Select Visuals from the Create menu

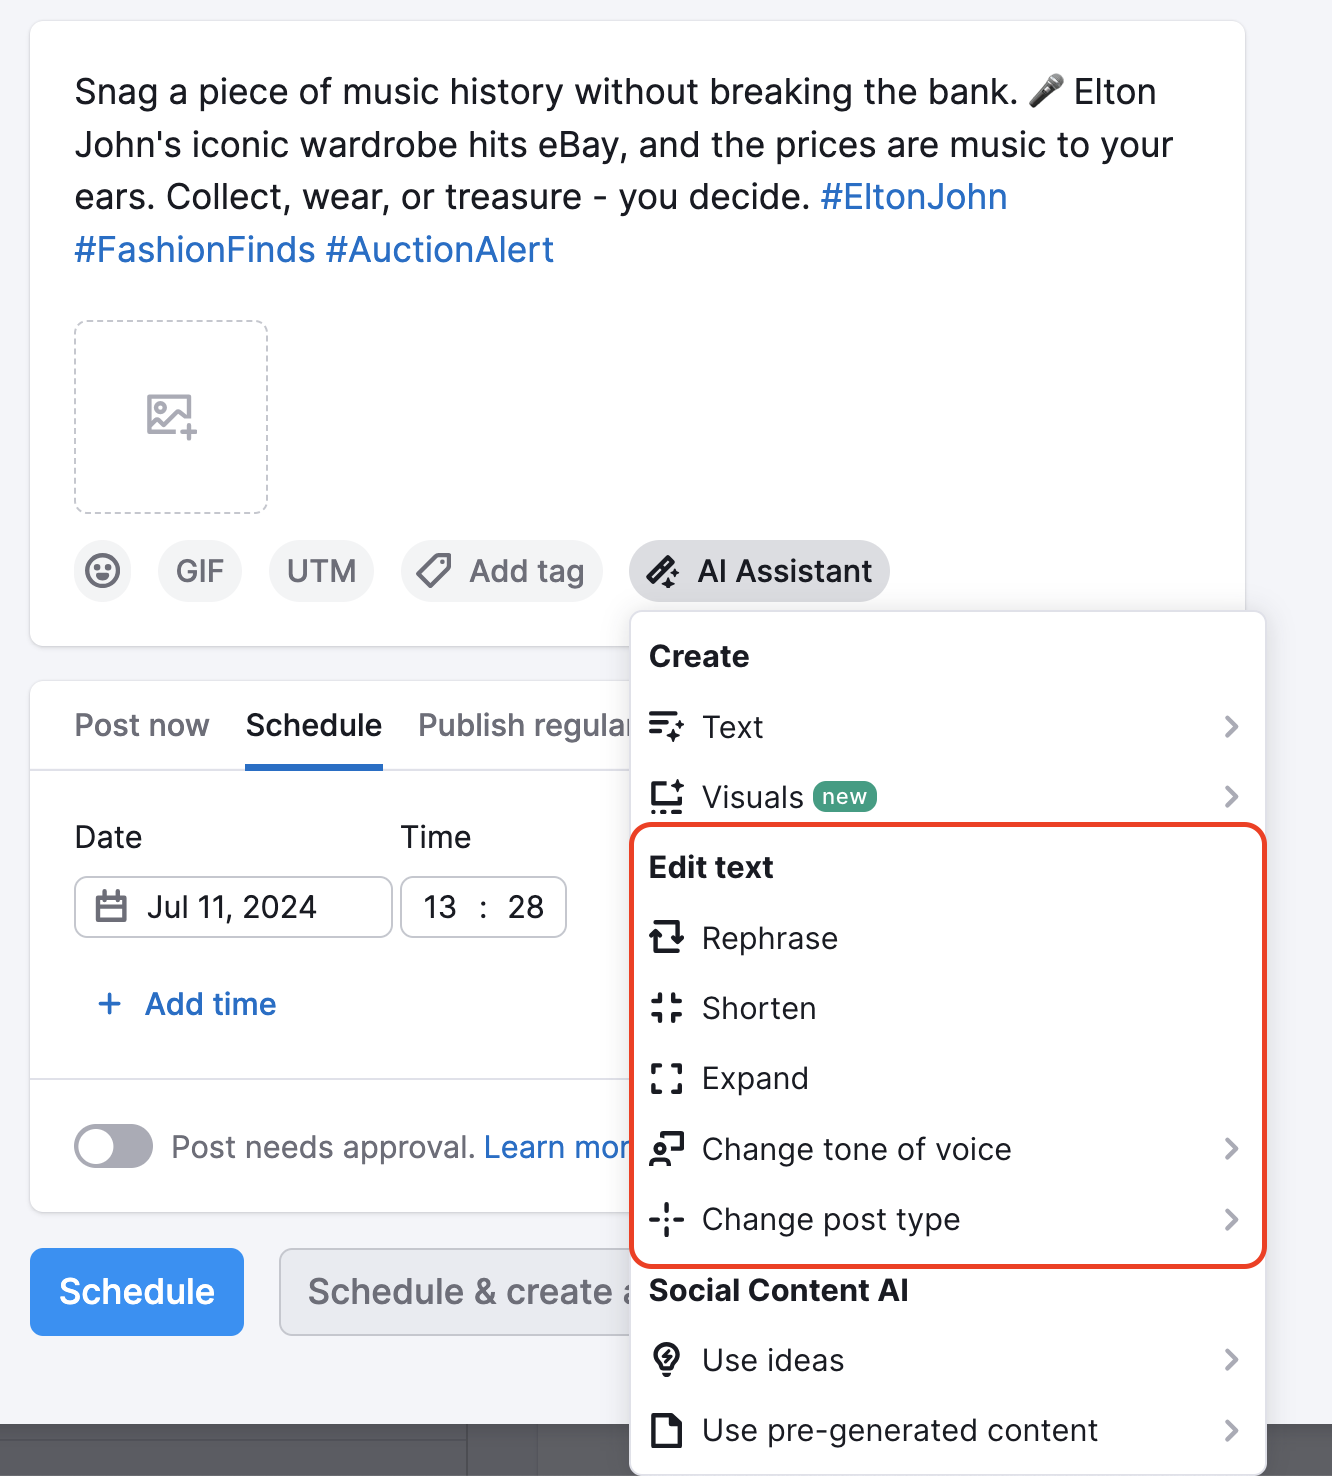[x=753, y=797]
